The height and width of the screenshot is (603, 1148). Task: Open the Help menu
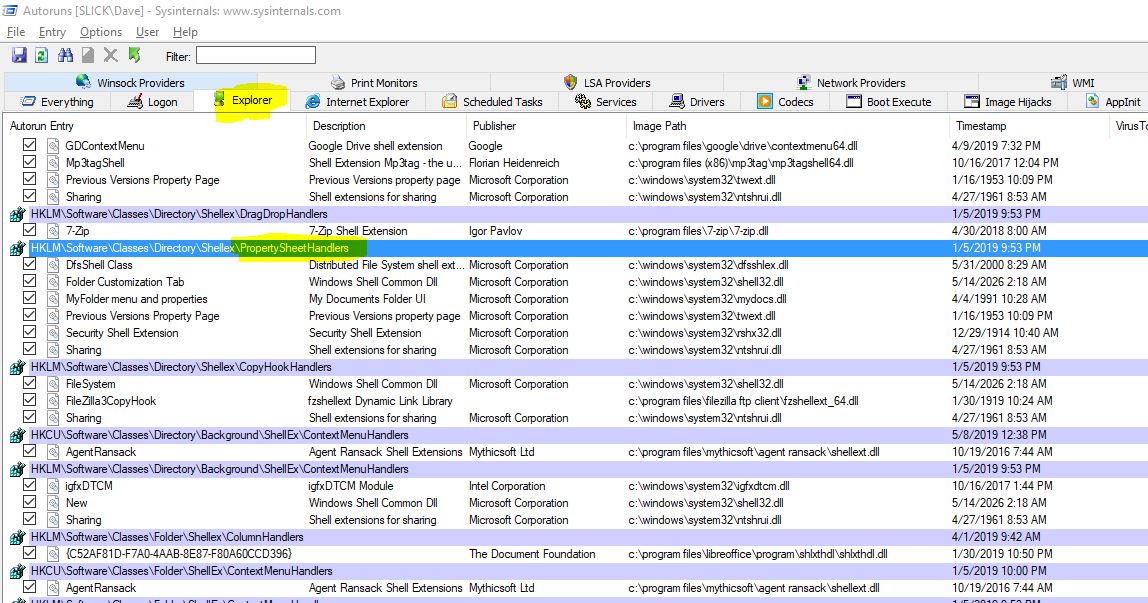click(185, 32)
